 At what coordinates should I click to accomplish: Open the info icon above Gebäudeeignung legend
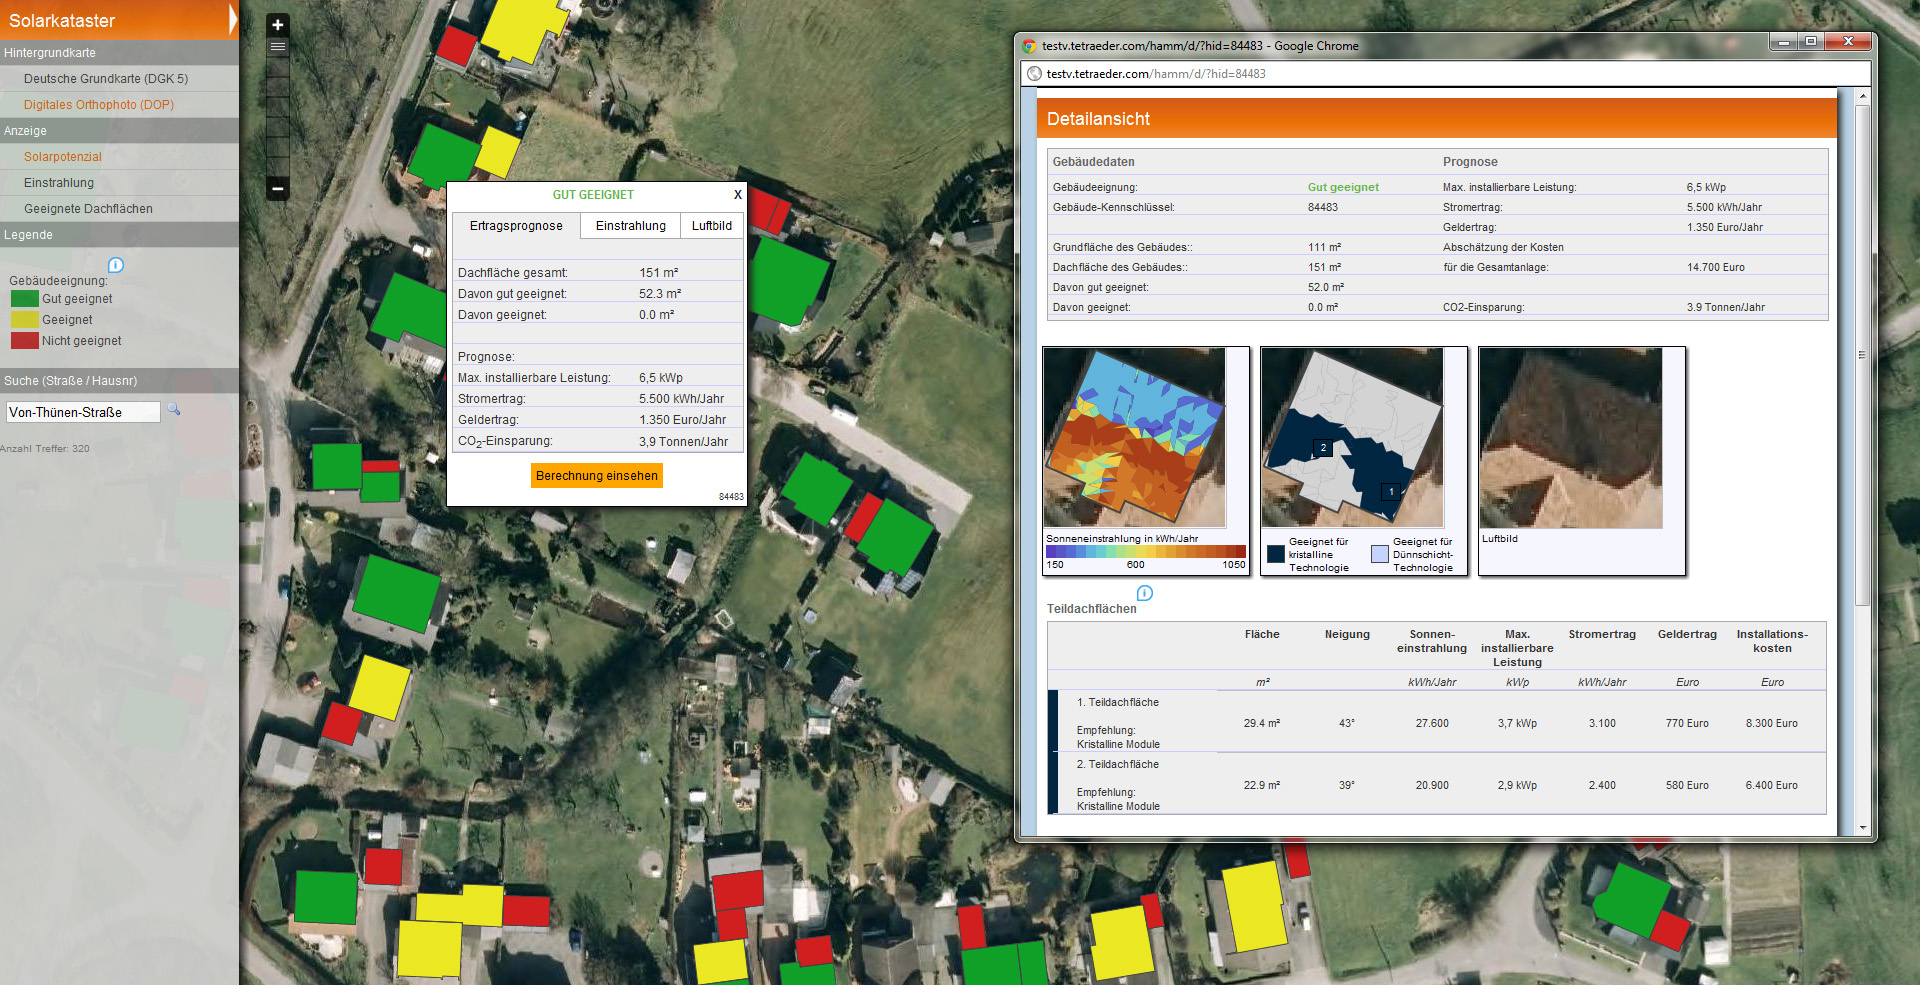pos(116,265)
